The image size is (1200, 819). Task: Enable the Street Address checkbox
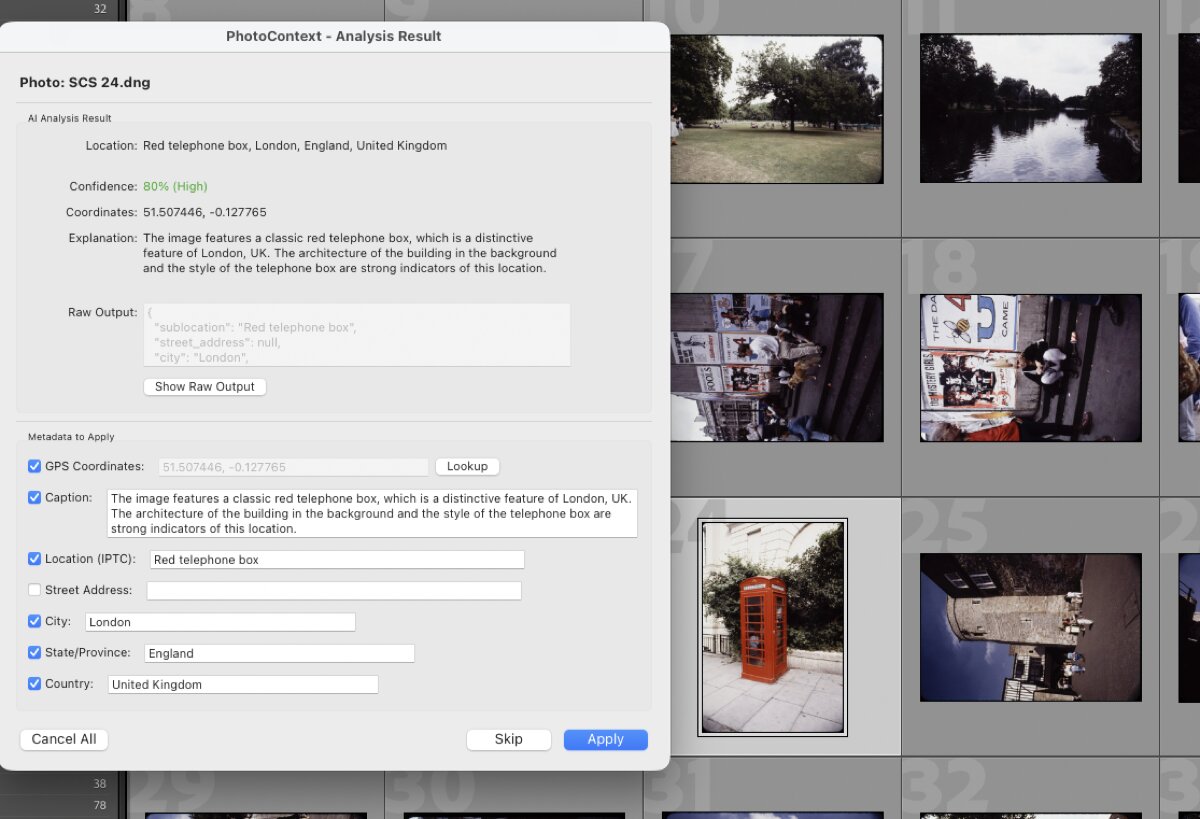[x=34, y=590]
